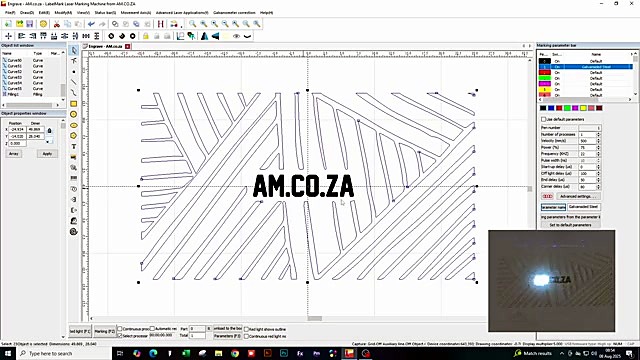Screen dimensions: 640x360
Task: Click the align left icon
Action: point(22,36)
